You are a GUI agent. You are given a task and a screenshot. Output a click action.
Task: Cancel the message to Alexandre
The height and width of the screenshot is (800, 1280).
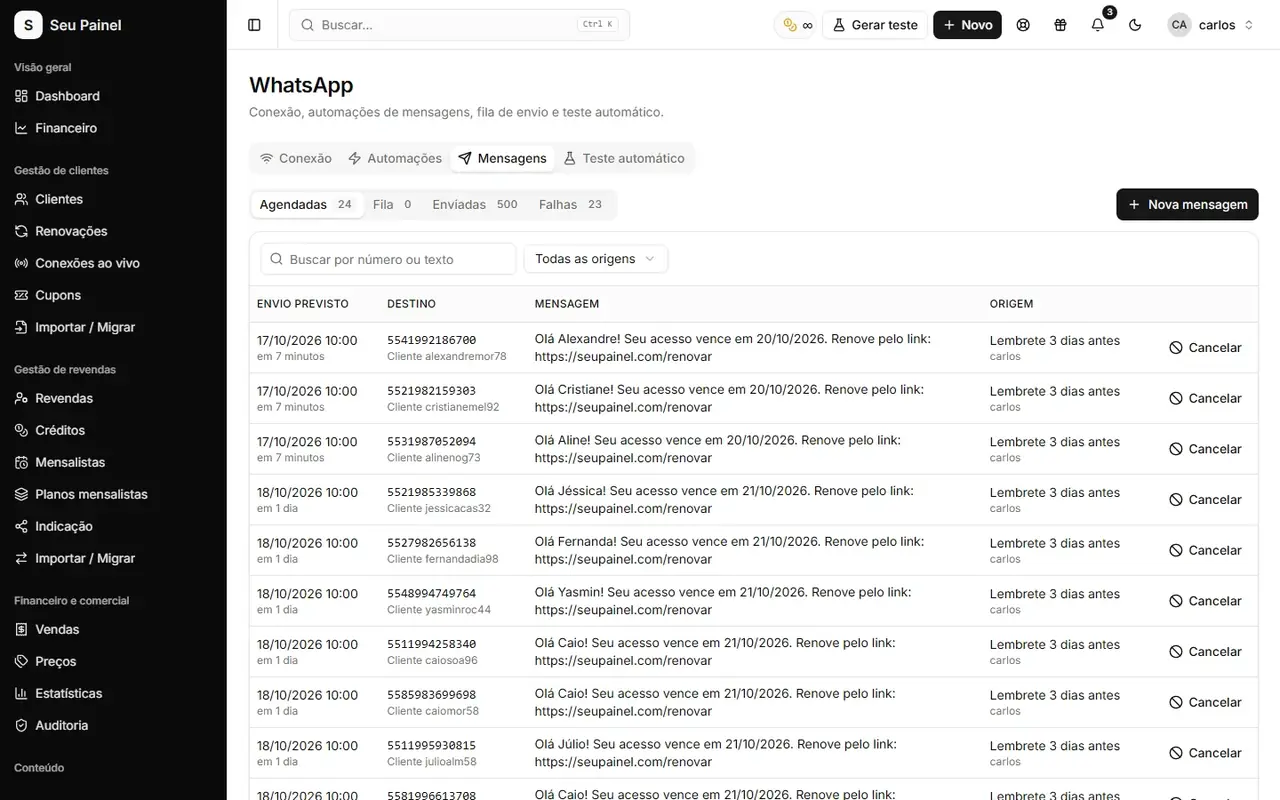[x=1205, y=348]
